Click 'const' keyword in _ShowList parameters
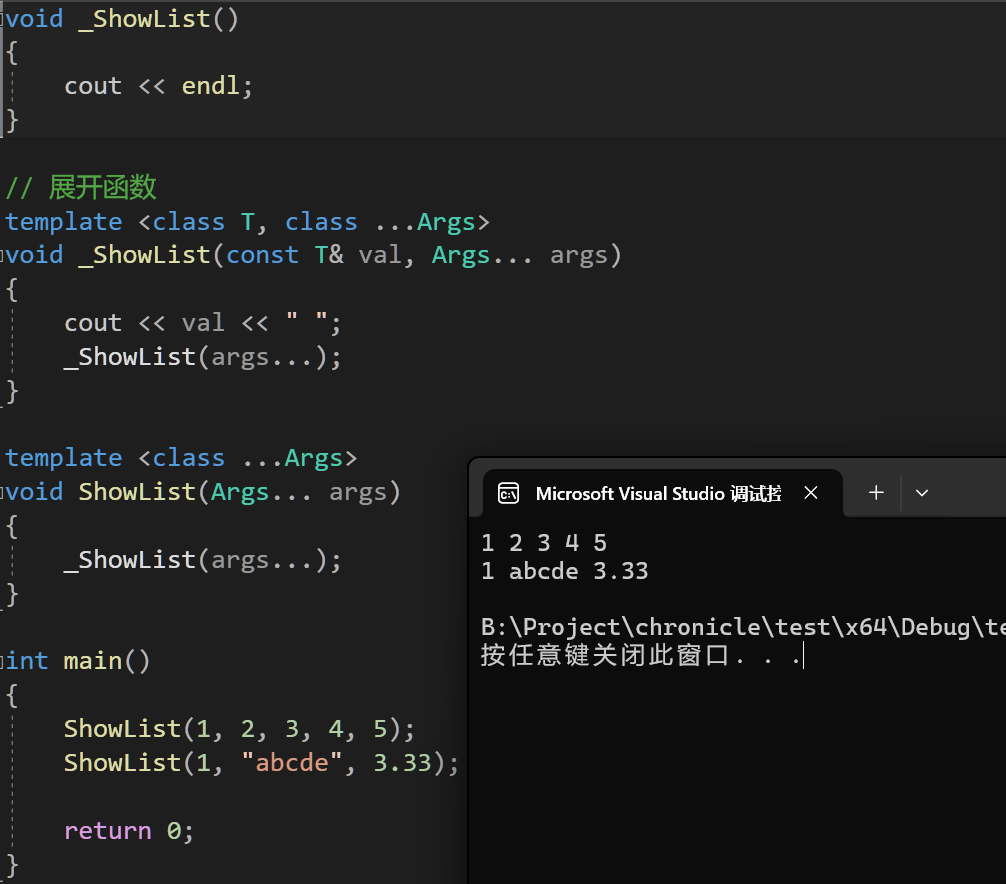This screenshot has height=884, width=1006. (x=262, y=255)
